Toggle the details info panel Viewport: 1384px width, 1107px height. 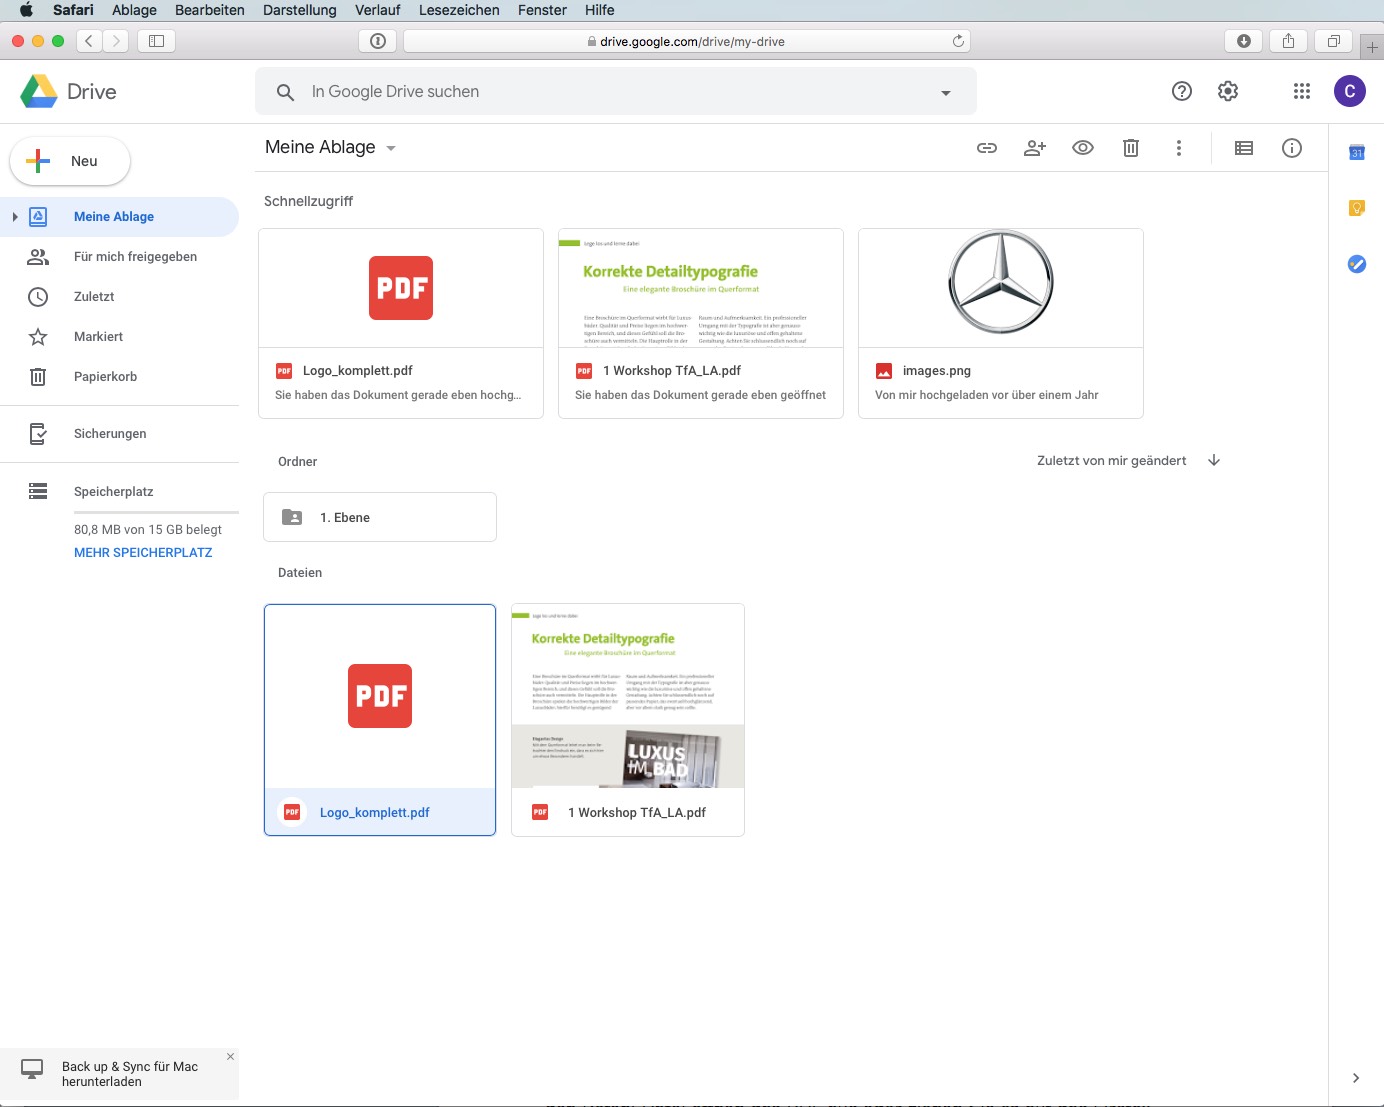pos(1292,148)
